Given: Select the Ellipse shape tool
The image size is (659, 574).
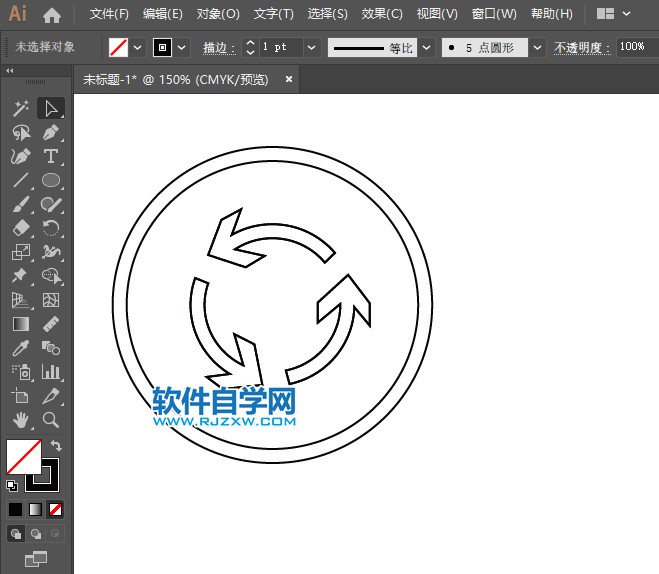Looking at the screenshot, I should click(51, 180).
